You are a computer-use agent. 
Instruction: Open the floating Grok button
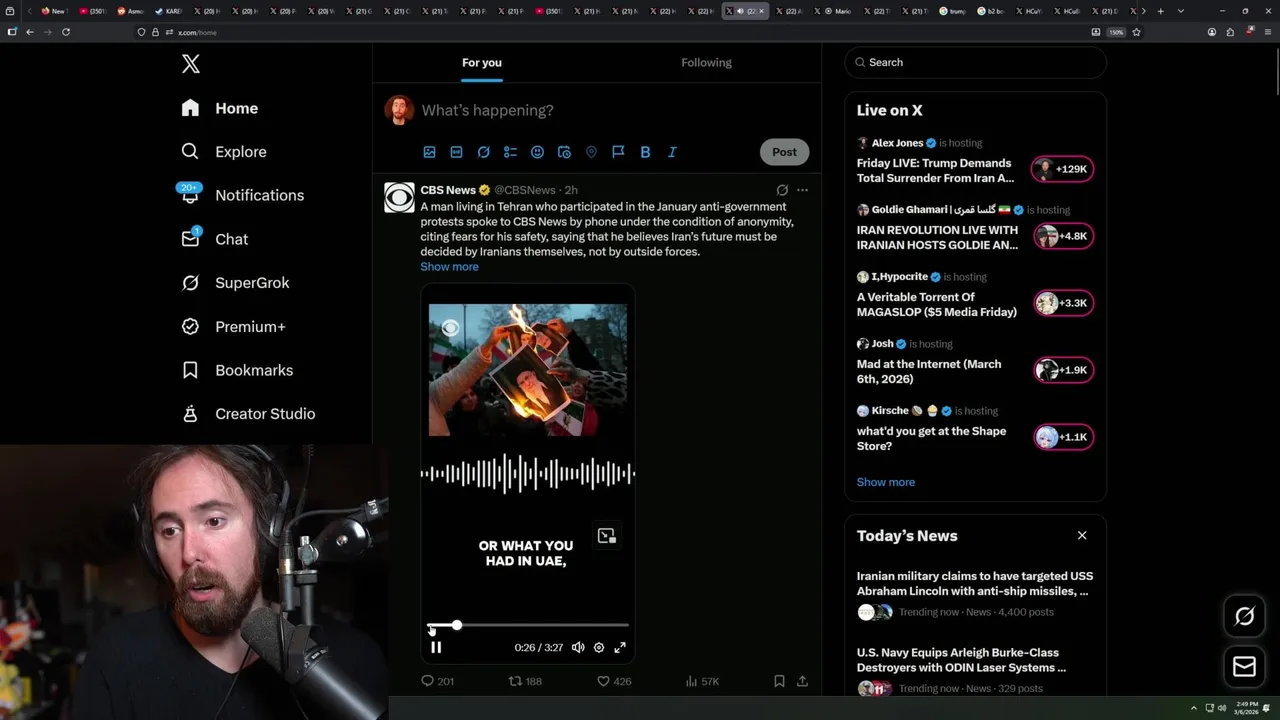(x=1245, y=616)
